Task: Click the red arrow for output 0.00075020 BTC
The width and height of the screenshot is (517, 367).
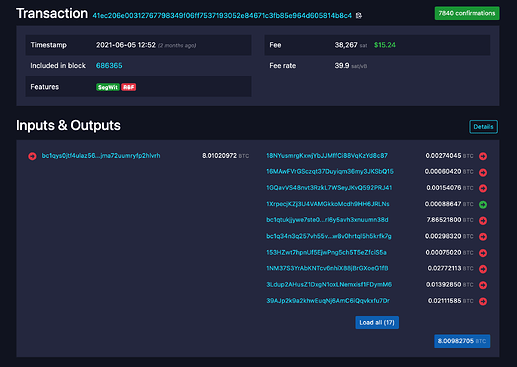Action: pos(483,253)
